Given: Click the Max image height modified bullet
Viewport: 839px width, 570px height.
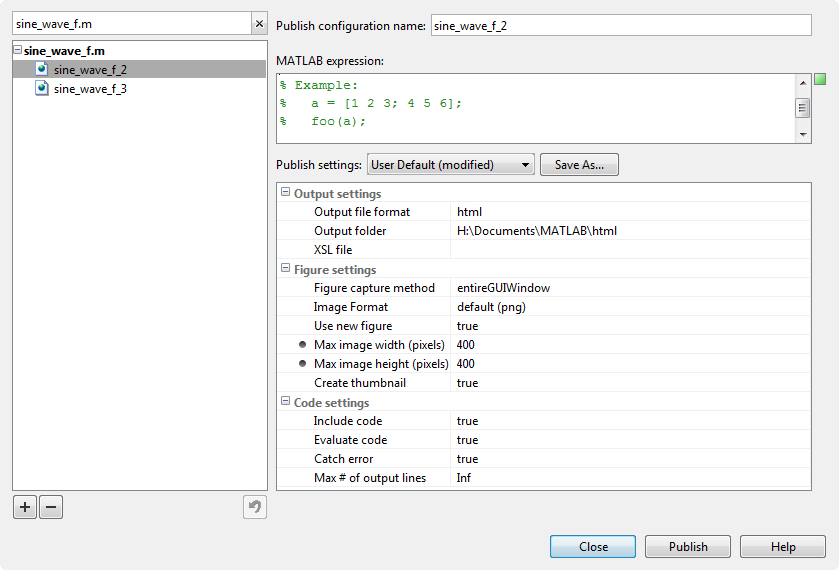Looking at the screenshot, I should [x=302, y=363].
